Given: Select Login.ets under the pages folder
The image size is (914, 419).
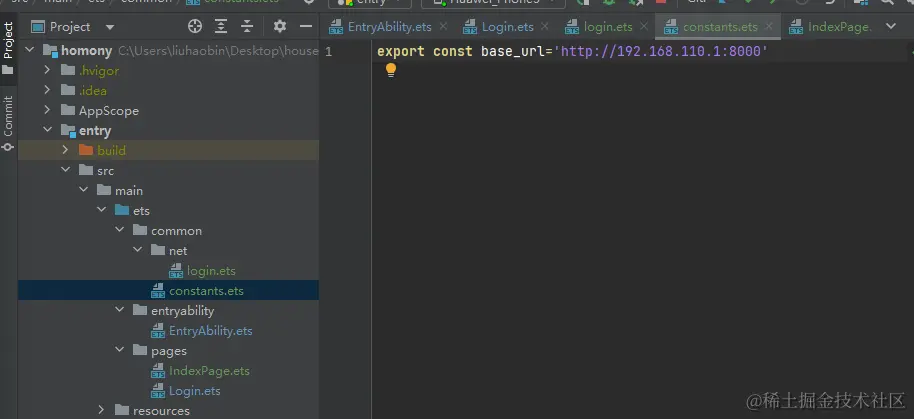Looking at the screenshot, I should pos(195,390).
